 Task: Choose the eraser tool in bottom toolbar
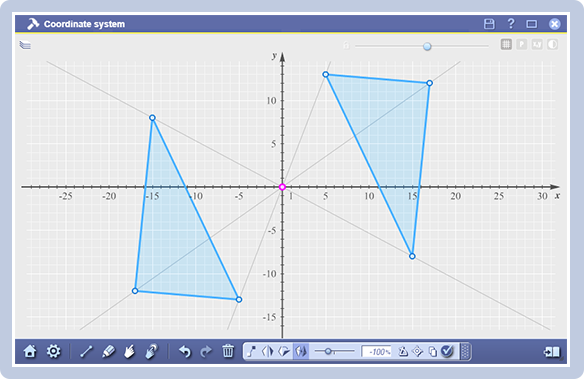click(x=108, y=351)
